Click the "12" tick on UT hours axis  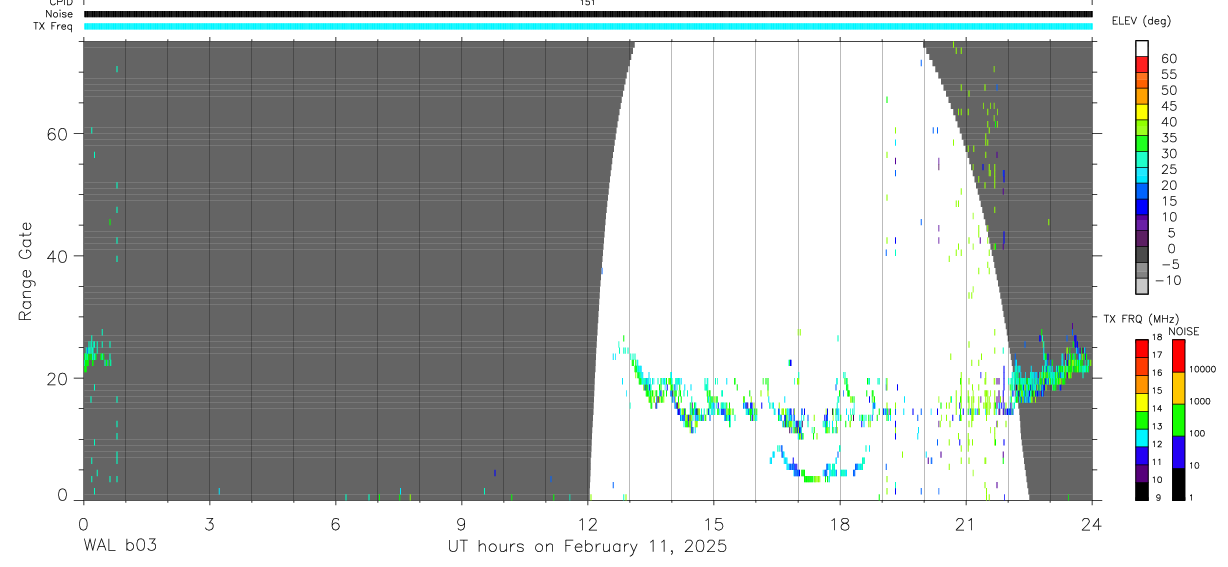(587, 524)
